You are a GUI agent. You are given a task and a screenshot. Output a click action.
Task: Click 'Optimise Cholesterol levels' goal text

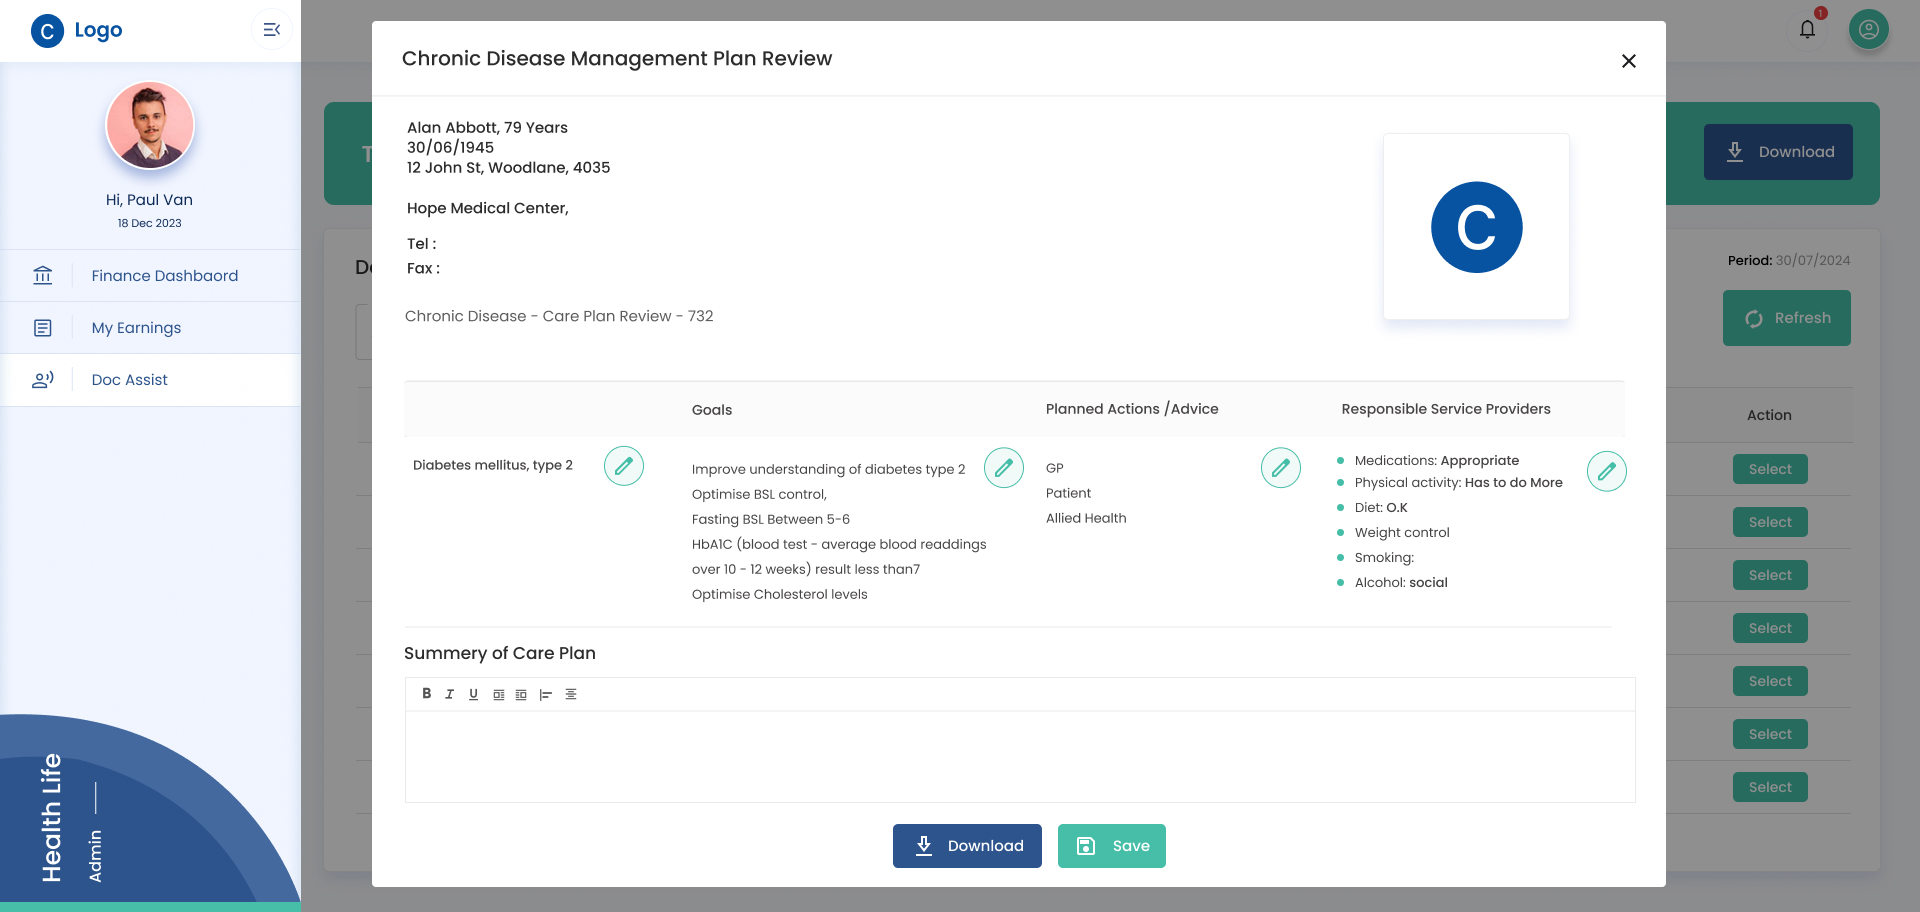[x=780, y=594]
